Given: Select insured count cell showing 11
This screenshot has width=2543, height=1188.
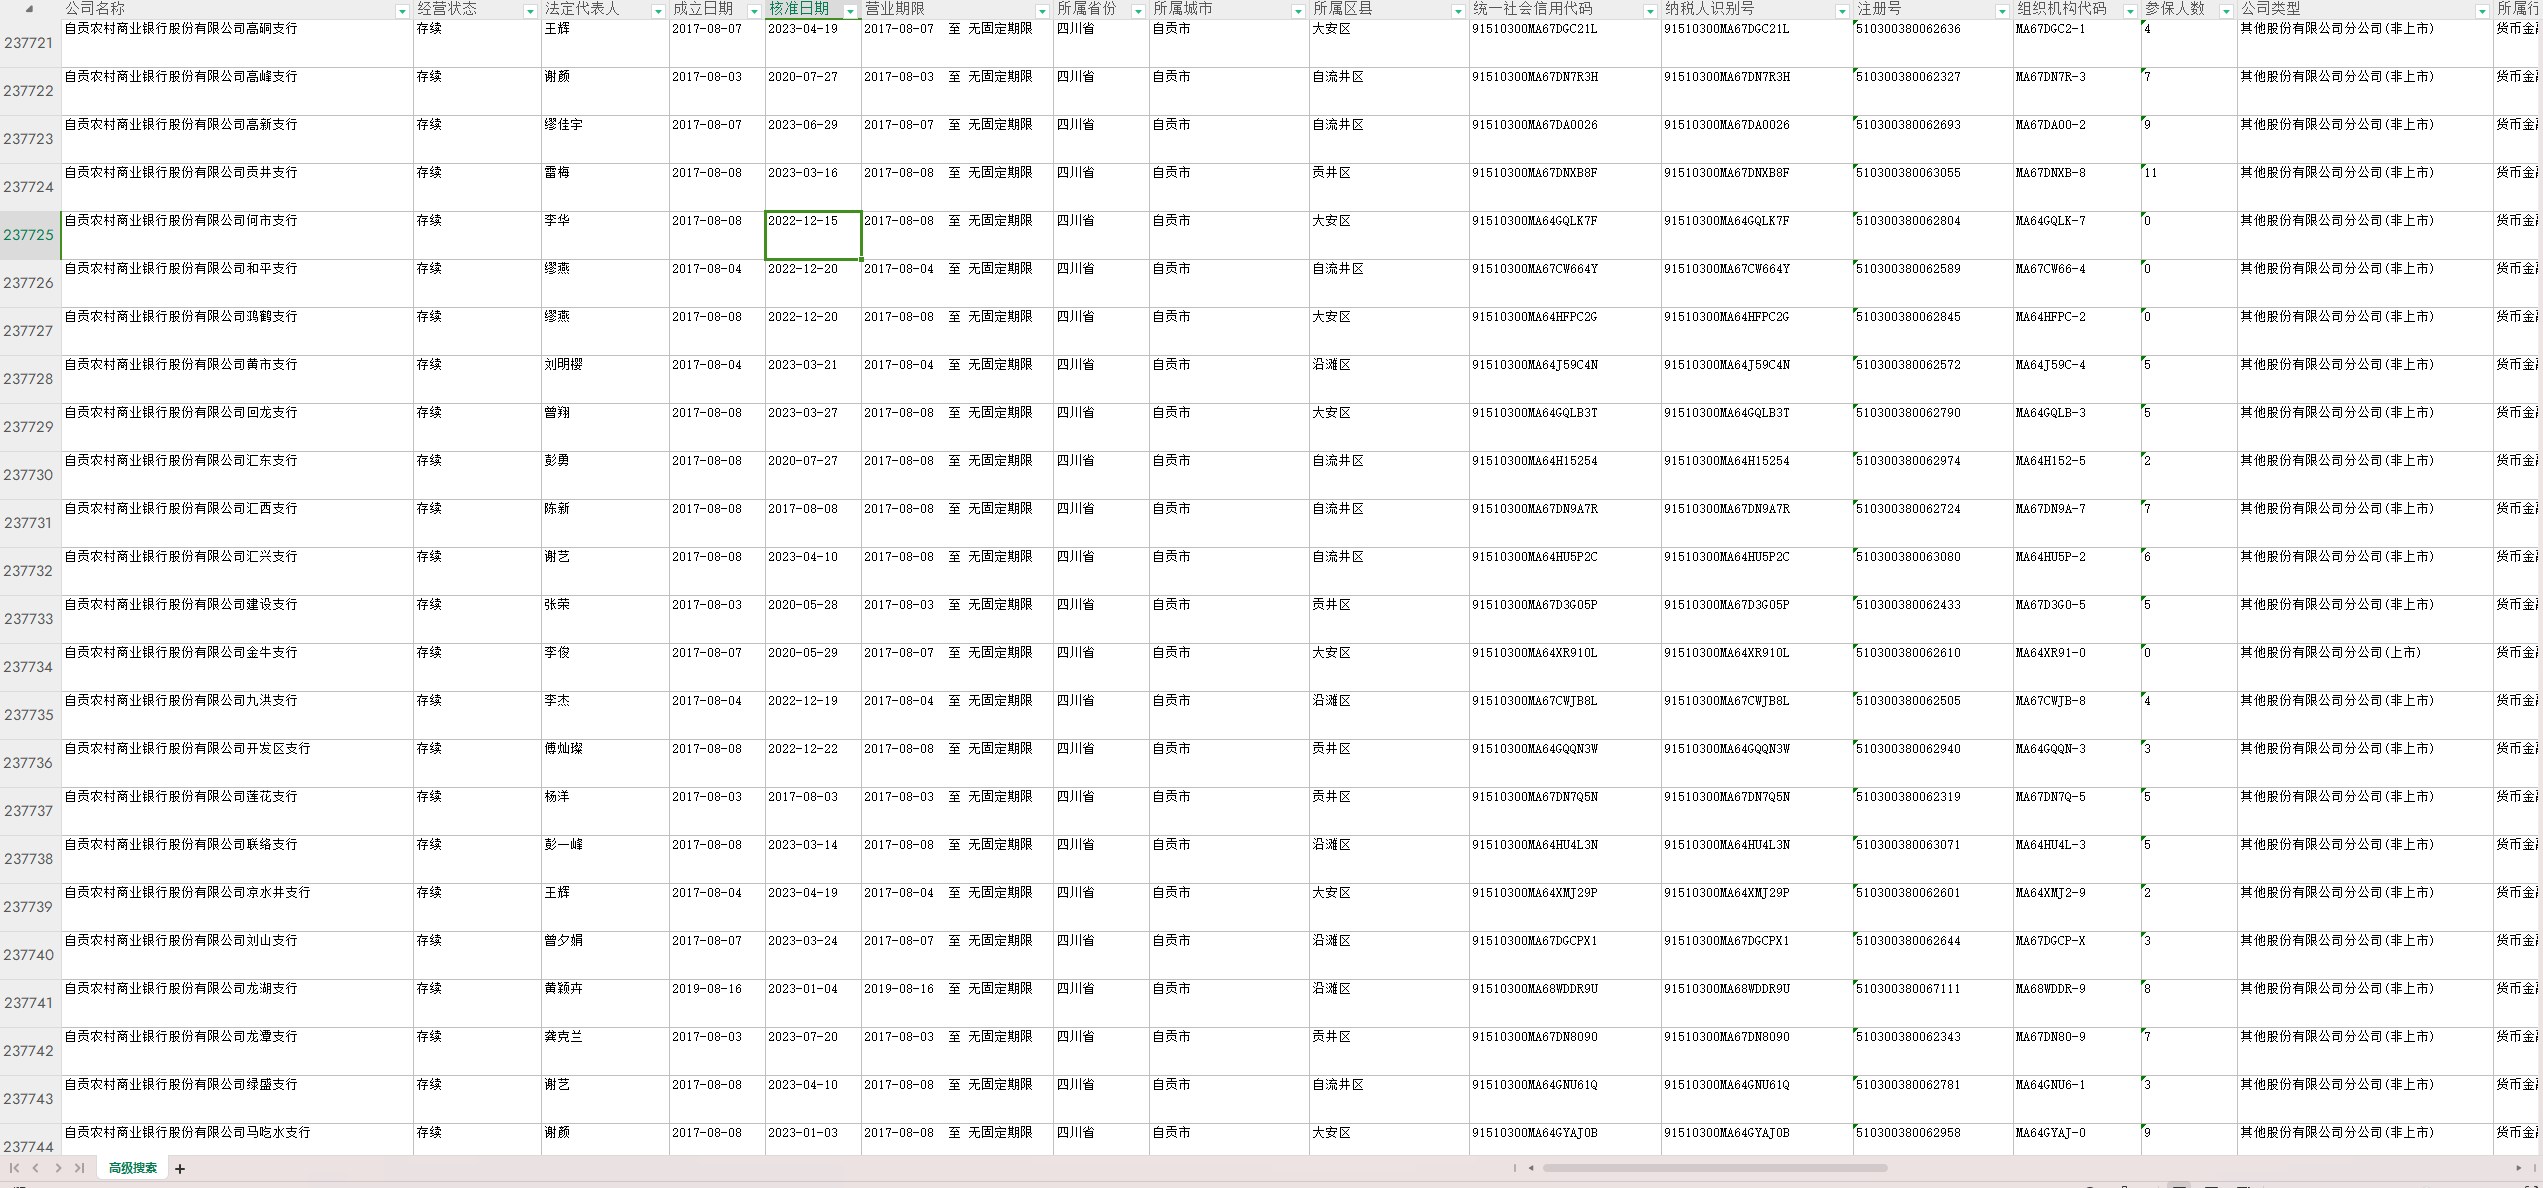Looking at the screenshot, I should tap(2189, 187).
